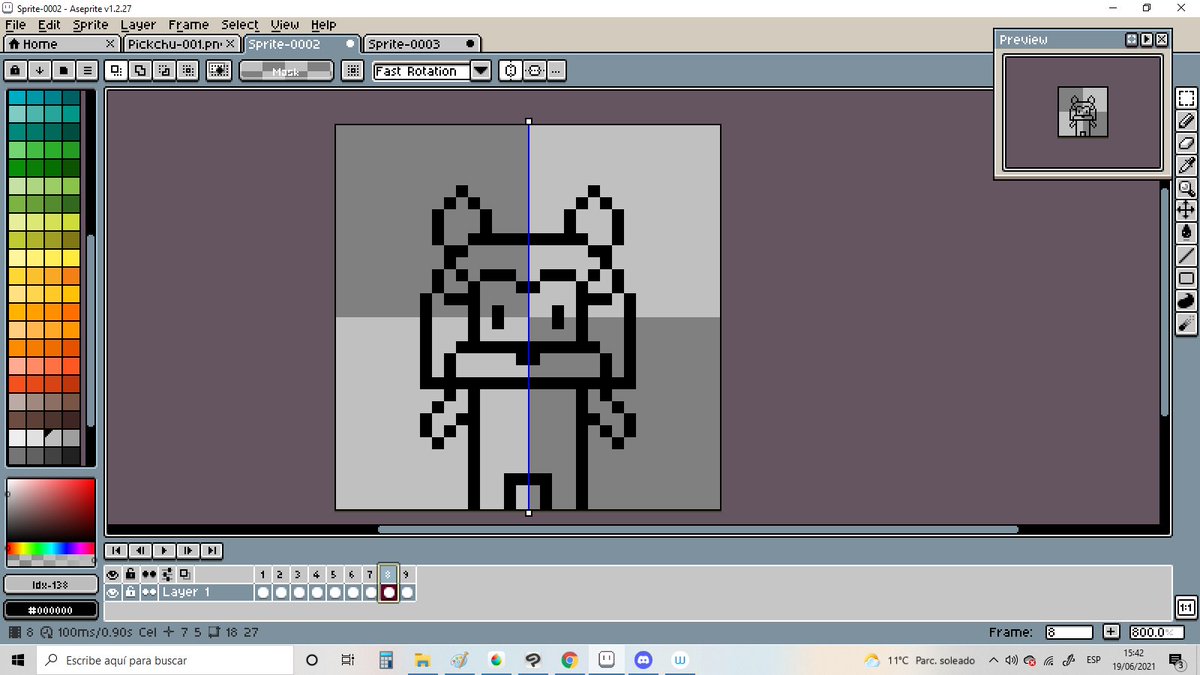Click the pivot grid icon
The image size is (1200, 675).
[352, 71]
